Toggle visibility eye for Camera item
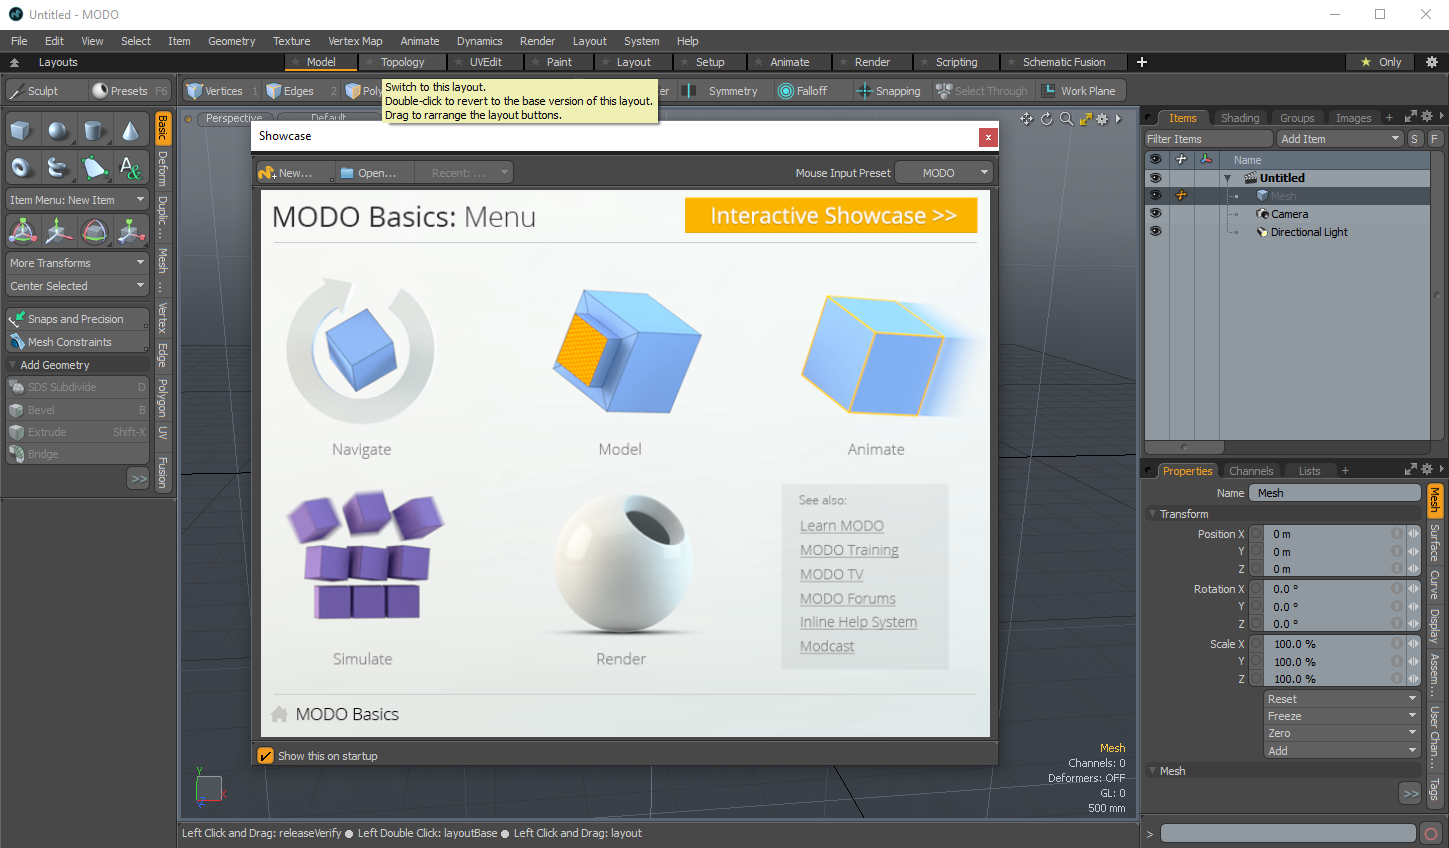Screen dimensions: 1449x848 [1155, 214]
